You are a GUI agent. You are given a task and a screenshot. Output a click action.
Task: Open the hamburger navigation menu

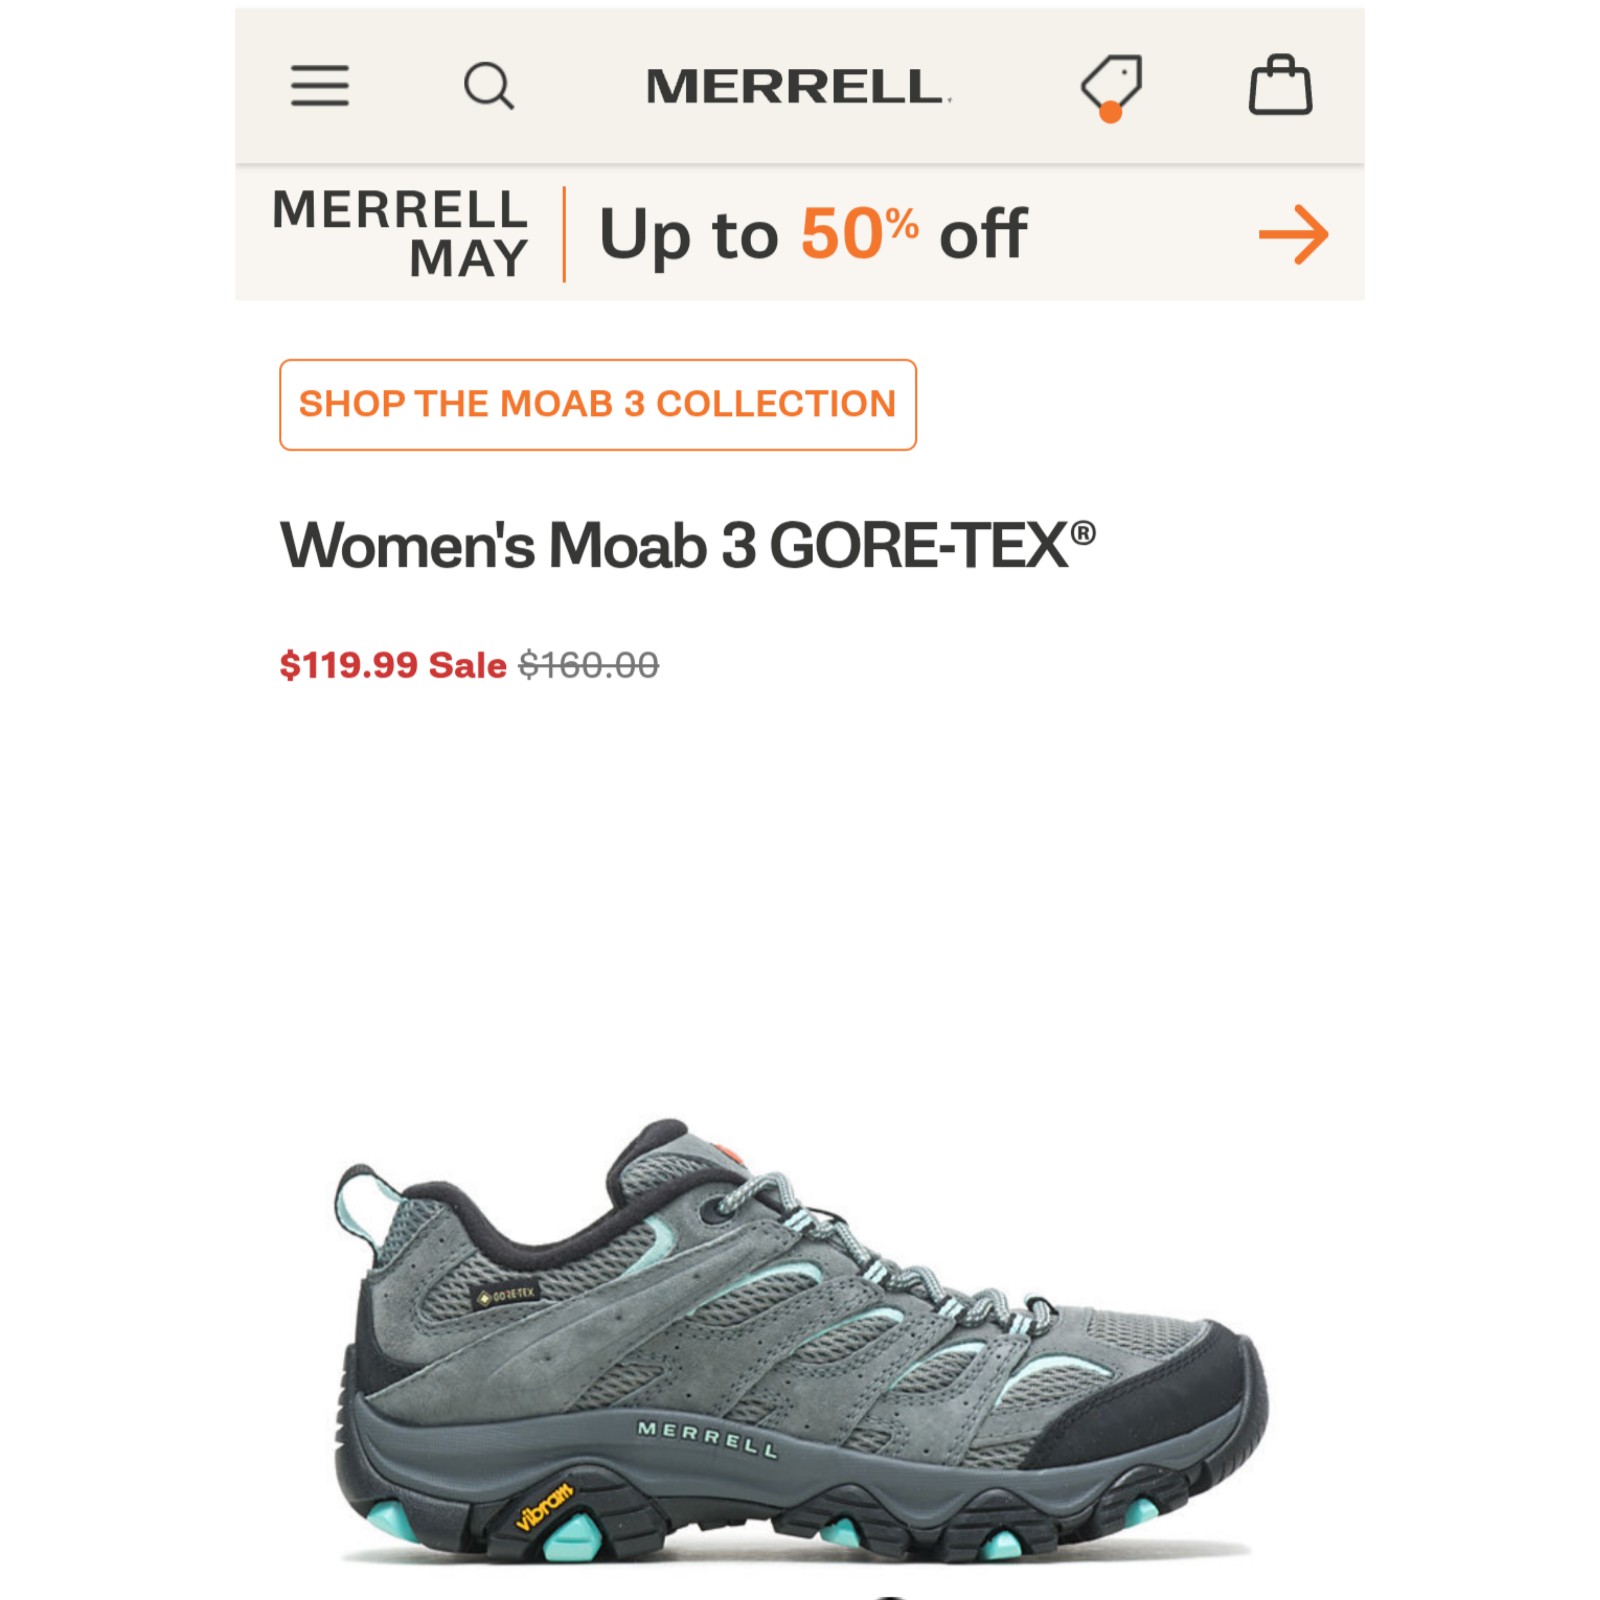(320, 86)
